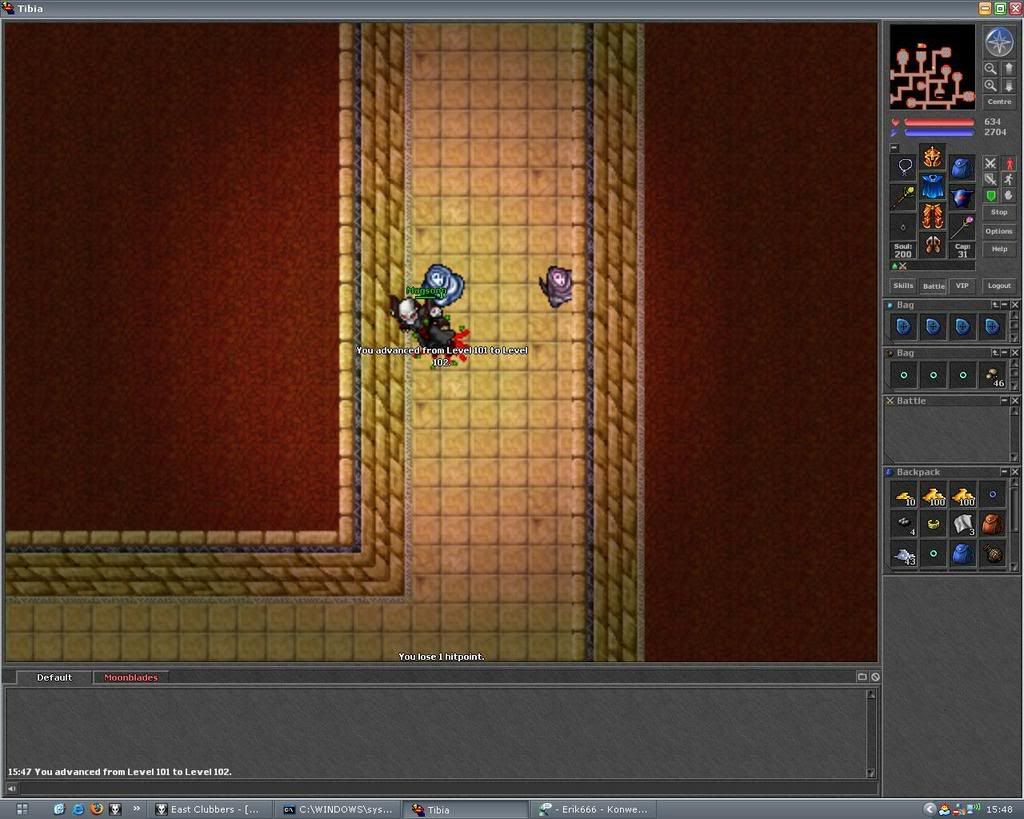
Task: Close the first Bag container
Action: (1015, 305)
